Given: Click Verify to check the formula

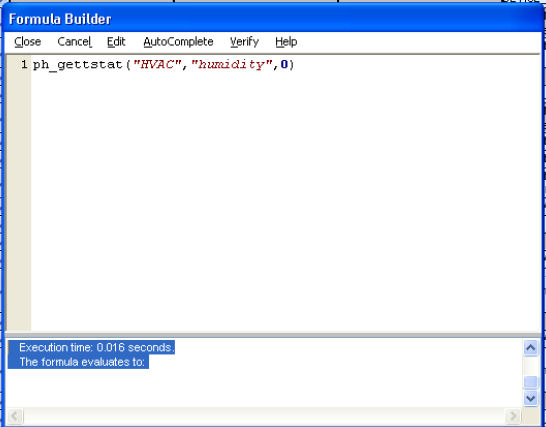Looking at the screenshot, I should click(x=244, y=42).
